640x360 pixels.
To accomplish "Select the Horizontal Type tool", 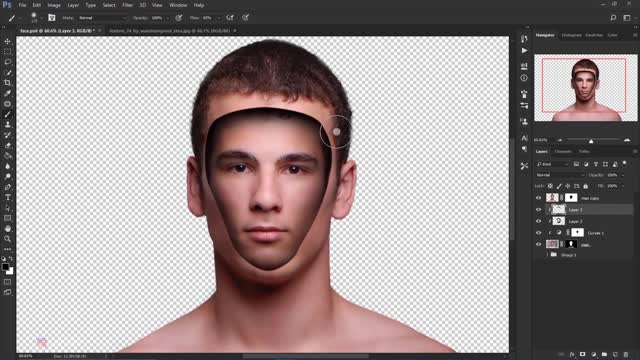I will 7,198.
